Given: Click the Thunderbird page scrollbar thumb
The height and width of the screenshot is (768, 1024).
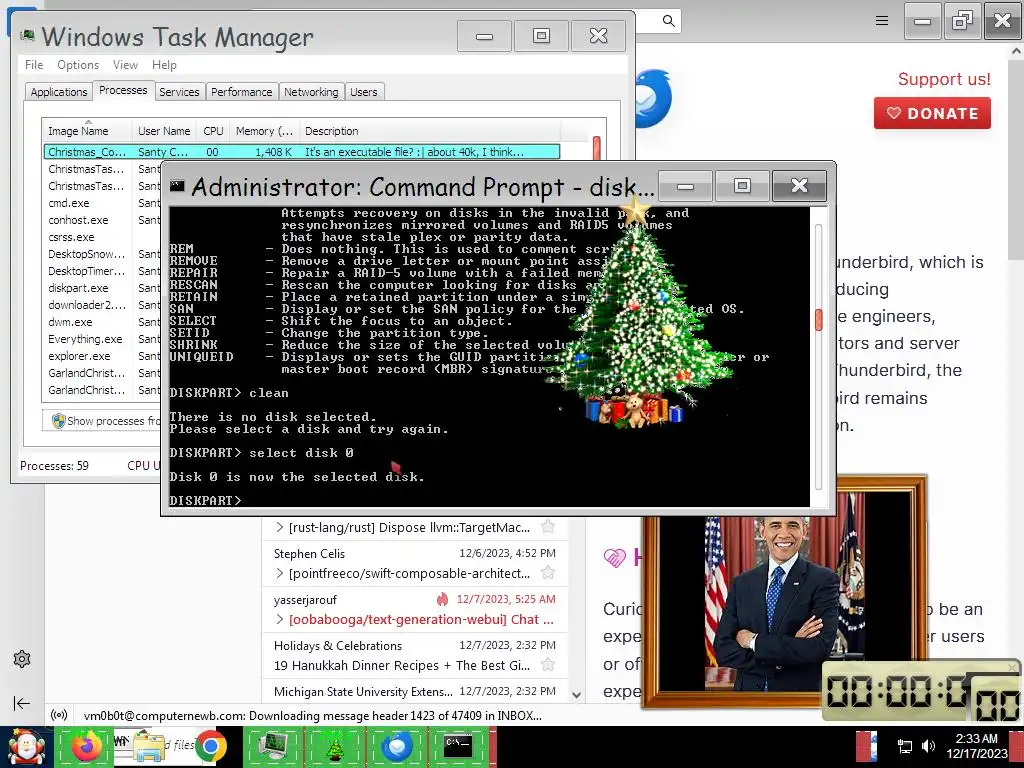Looking at the screenshot, I should click(x=1017, y=159).
